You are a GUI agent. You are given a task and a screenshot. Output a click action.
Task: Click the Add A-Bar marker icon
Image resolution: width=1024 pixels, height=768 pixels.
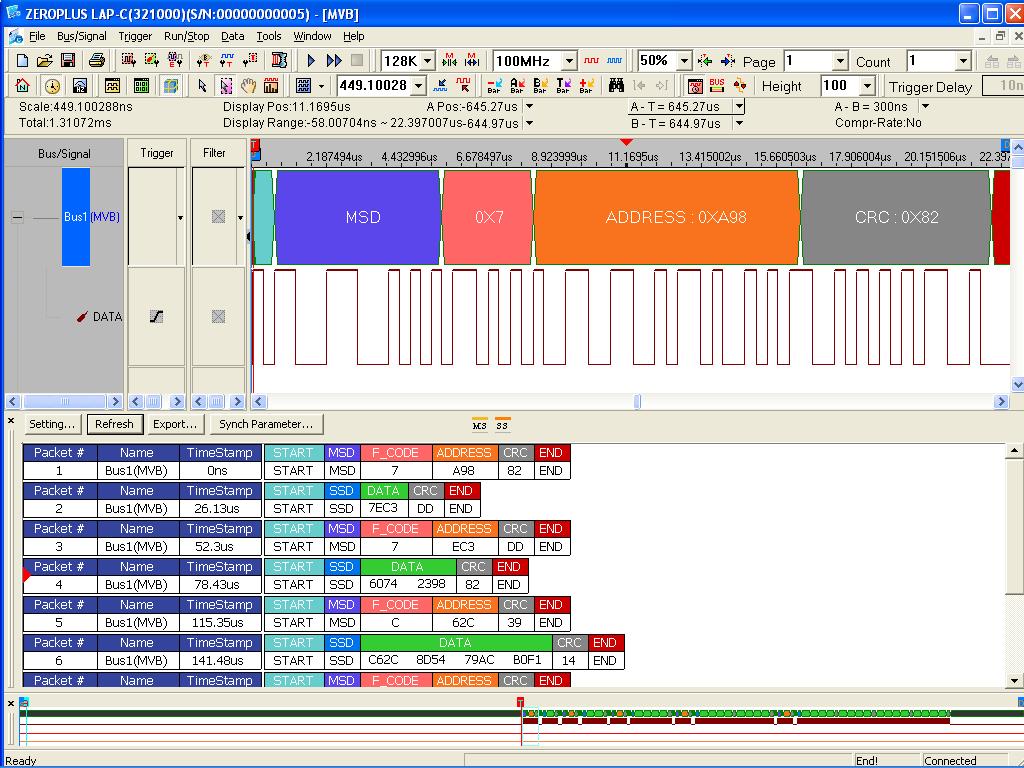tap(517, 85)
